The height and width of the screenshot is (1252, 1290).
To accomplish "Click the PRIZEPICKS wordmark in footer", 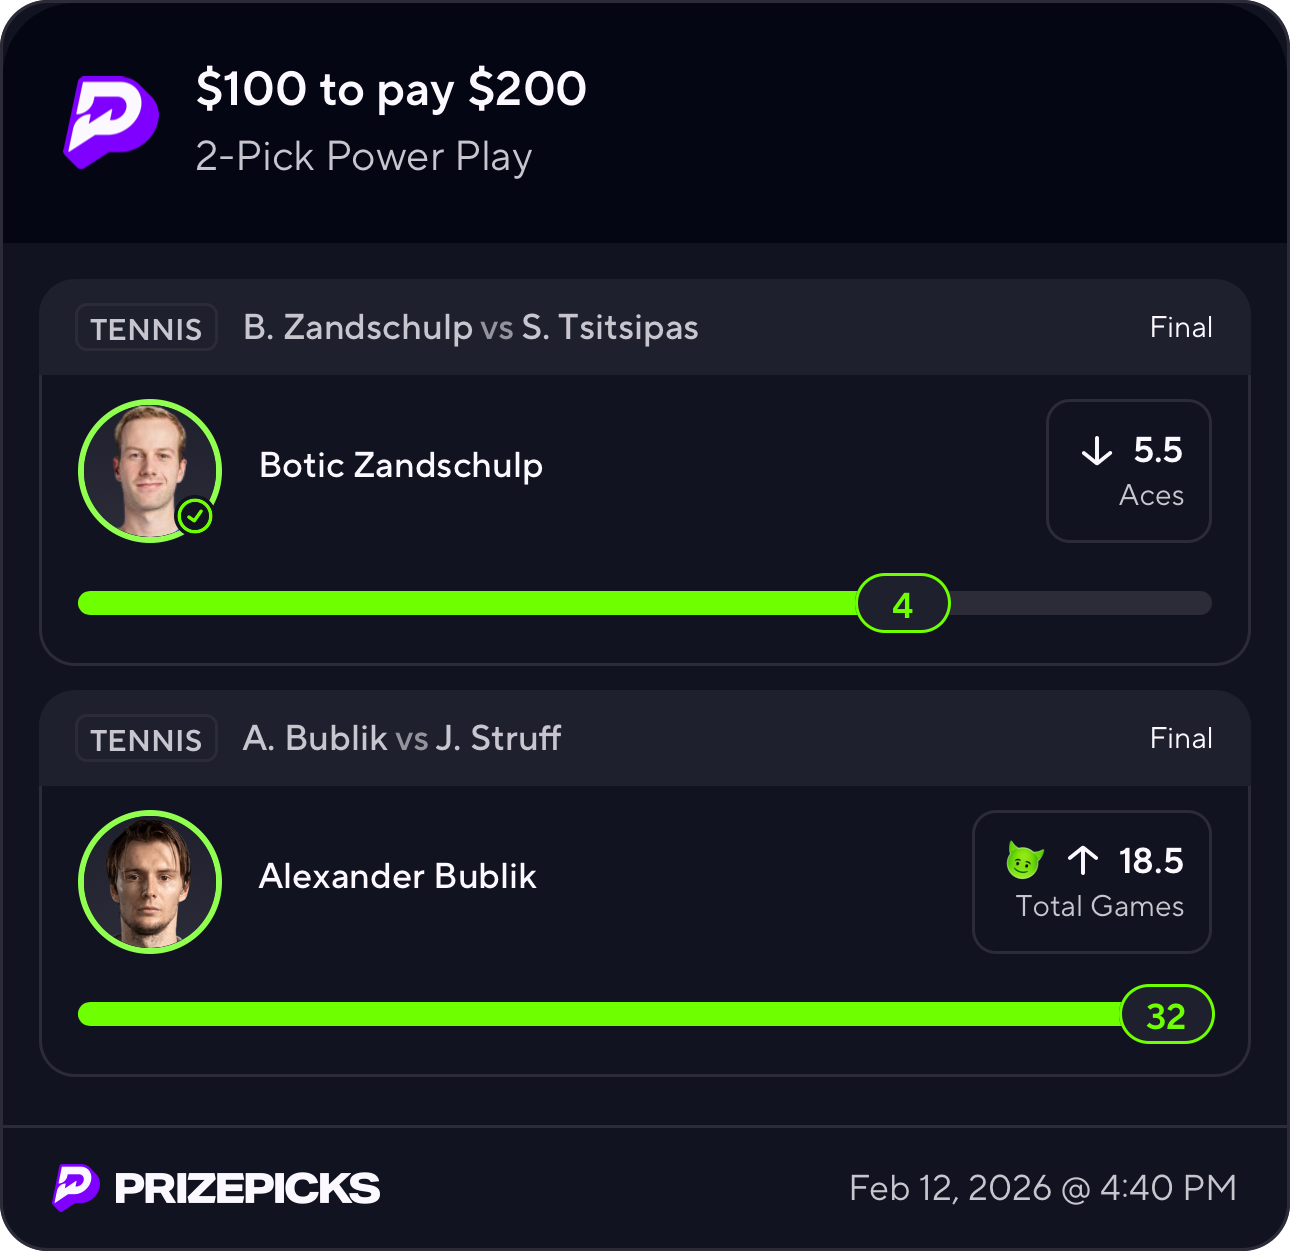I will tap(247, 1188).
